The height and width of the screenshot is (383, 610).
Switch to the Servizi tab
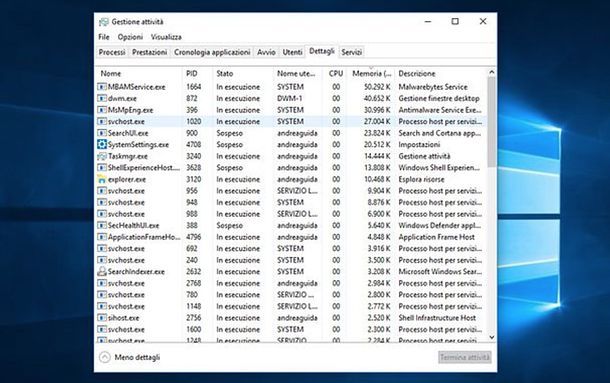(x=352, y=52)
